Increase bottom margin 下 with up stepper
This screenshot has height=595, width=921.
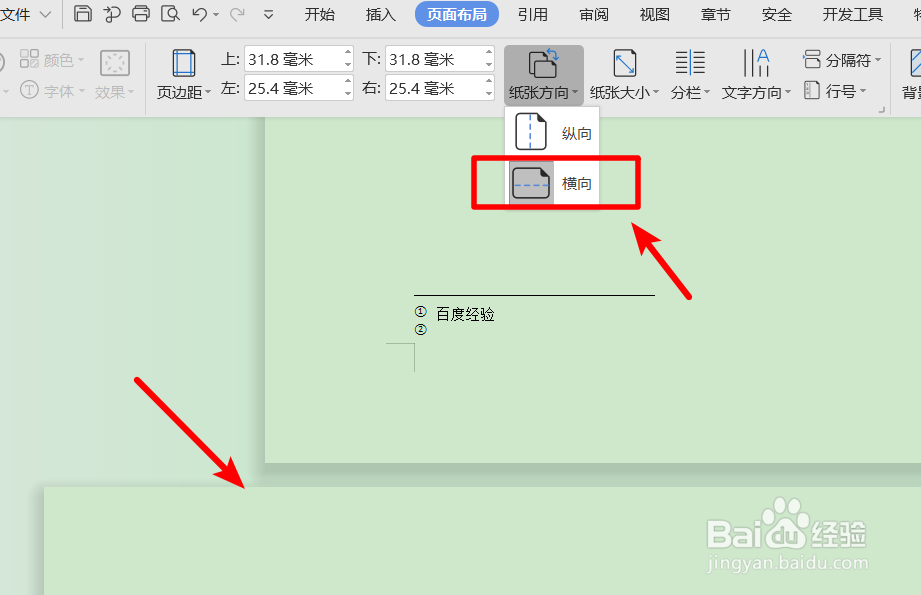pos(489,52)
